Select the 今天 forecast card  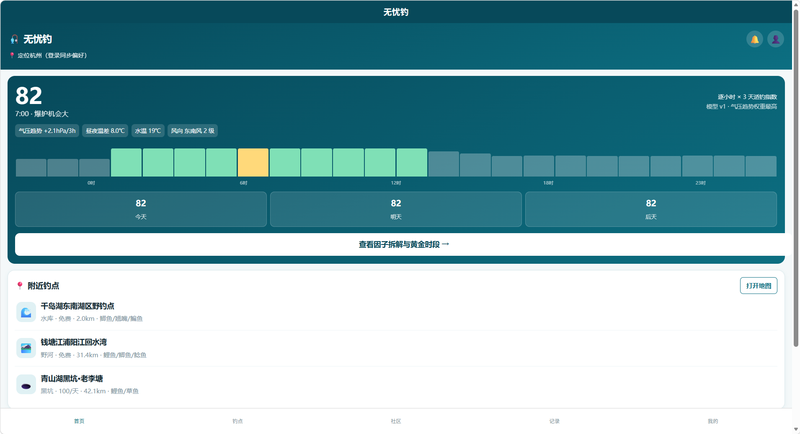click(x=141, y=209)
